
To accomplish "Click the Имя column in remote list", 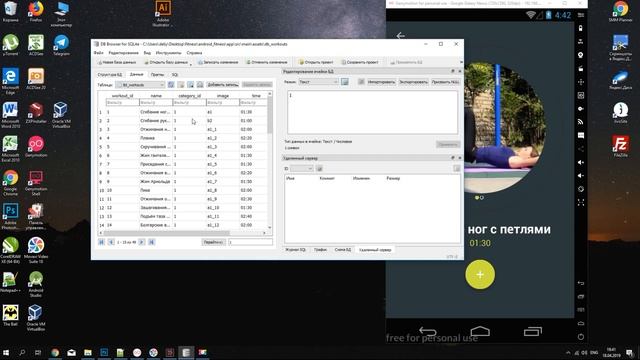I will (291, 179).
